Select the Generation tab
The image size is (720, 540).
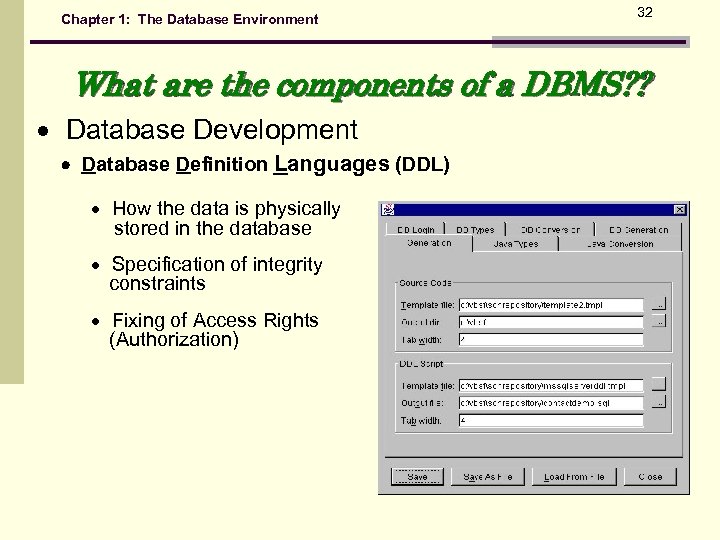(x=429, y=243)
